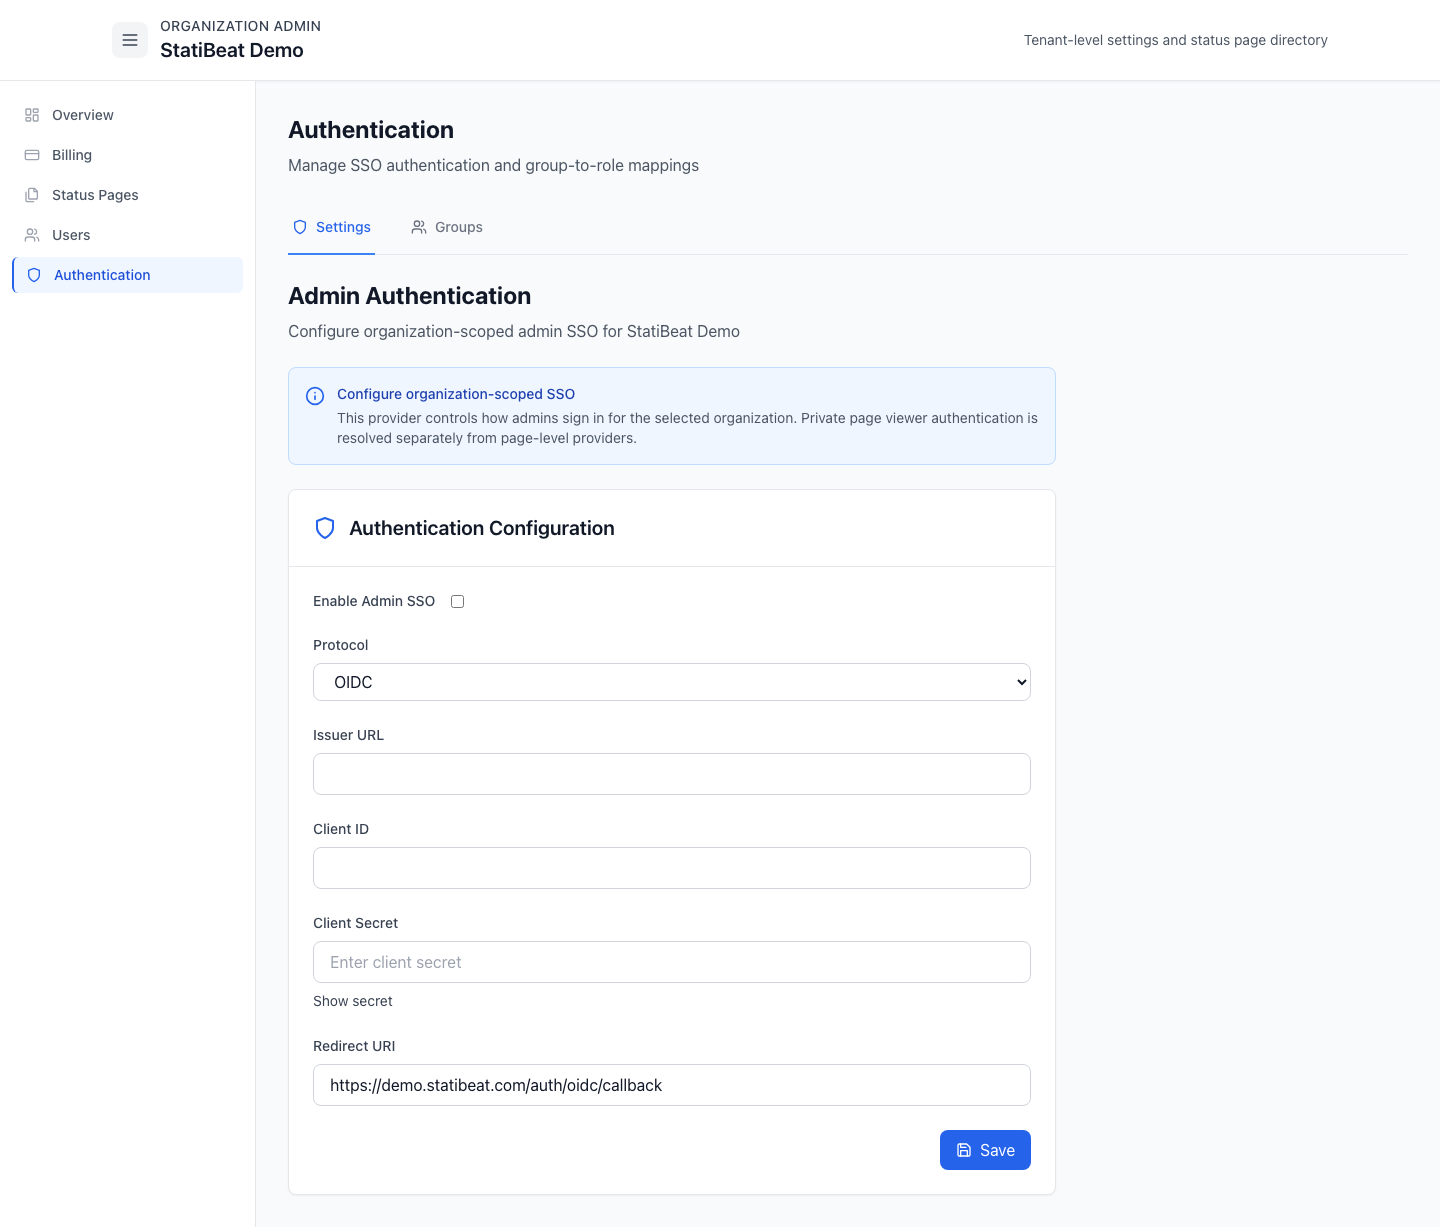This screenshot has width=1440, height=1227.
Task: Click the Authentication shield icon
Action: (x=34, y=274)
